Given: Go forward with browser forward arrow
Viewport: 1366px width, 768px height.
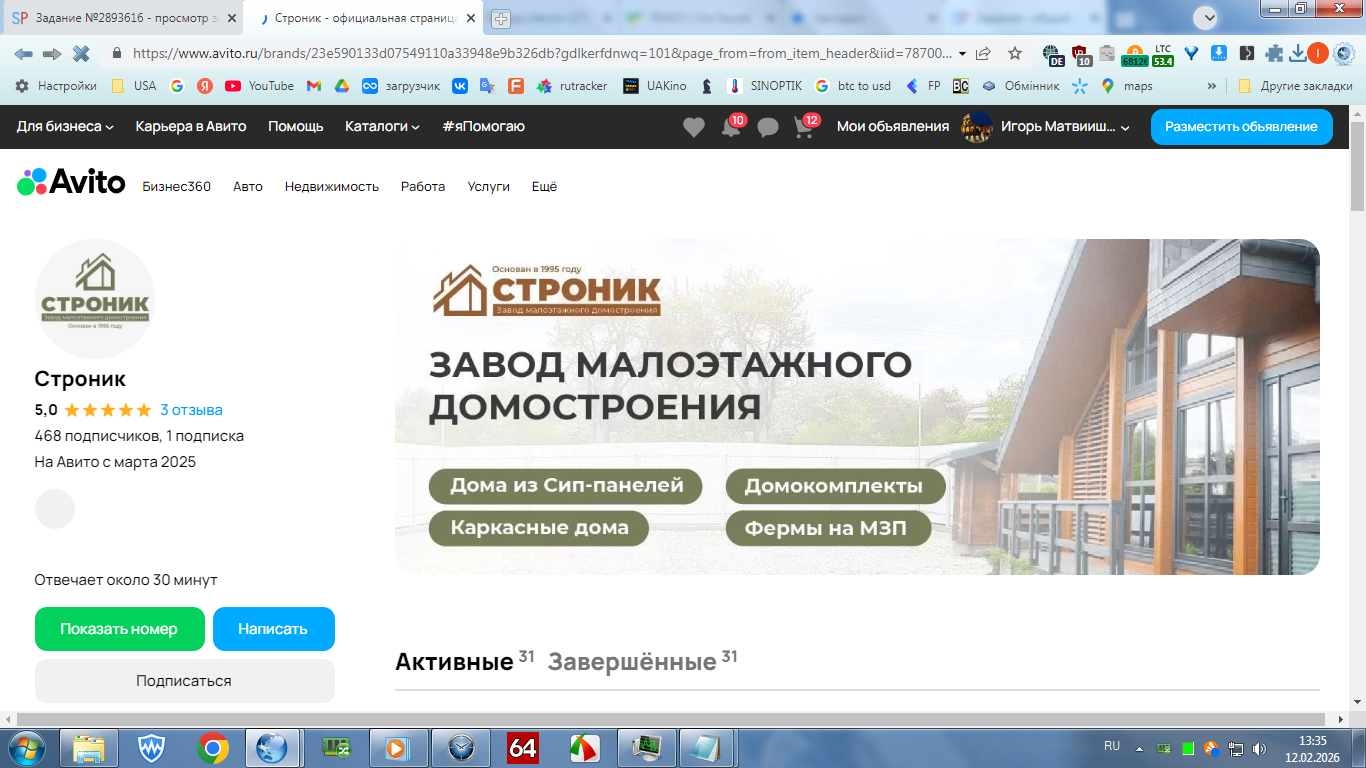Looking at the screenshot, I should 52,54.
